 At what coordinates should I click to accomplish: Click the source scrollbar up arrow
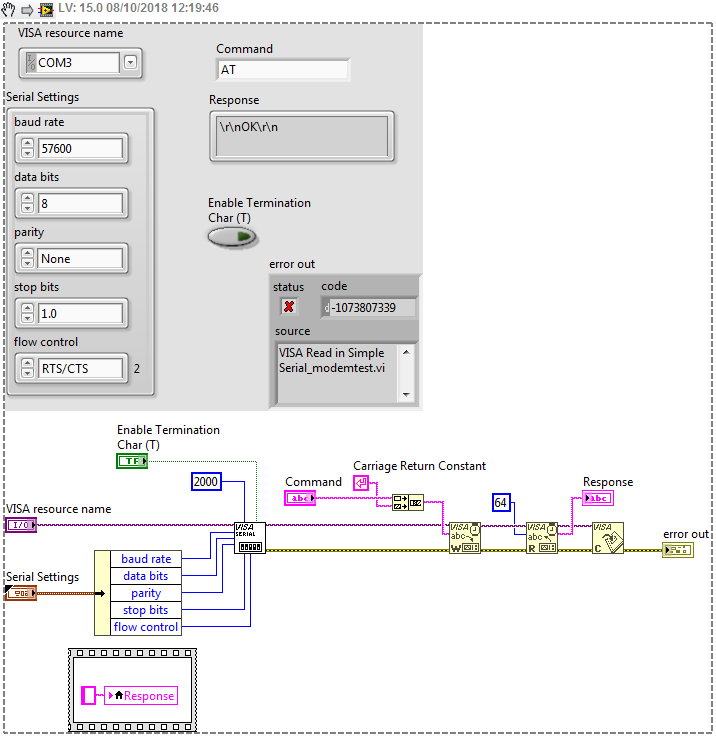coord(407,352)
